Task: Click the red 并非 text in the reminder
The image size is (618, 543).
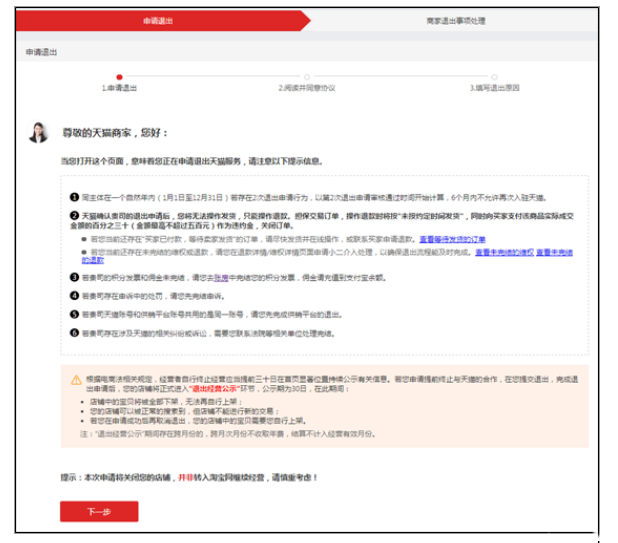Action: coord(186,478)
